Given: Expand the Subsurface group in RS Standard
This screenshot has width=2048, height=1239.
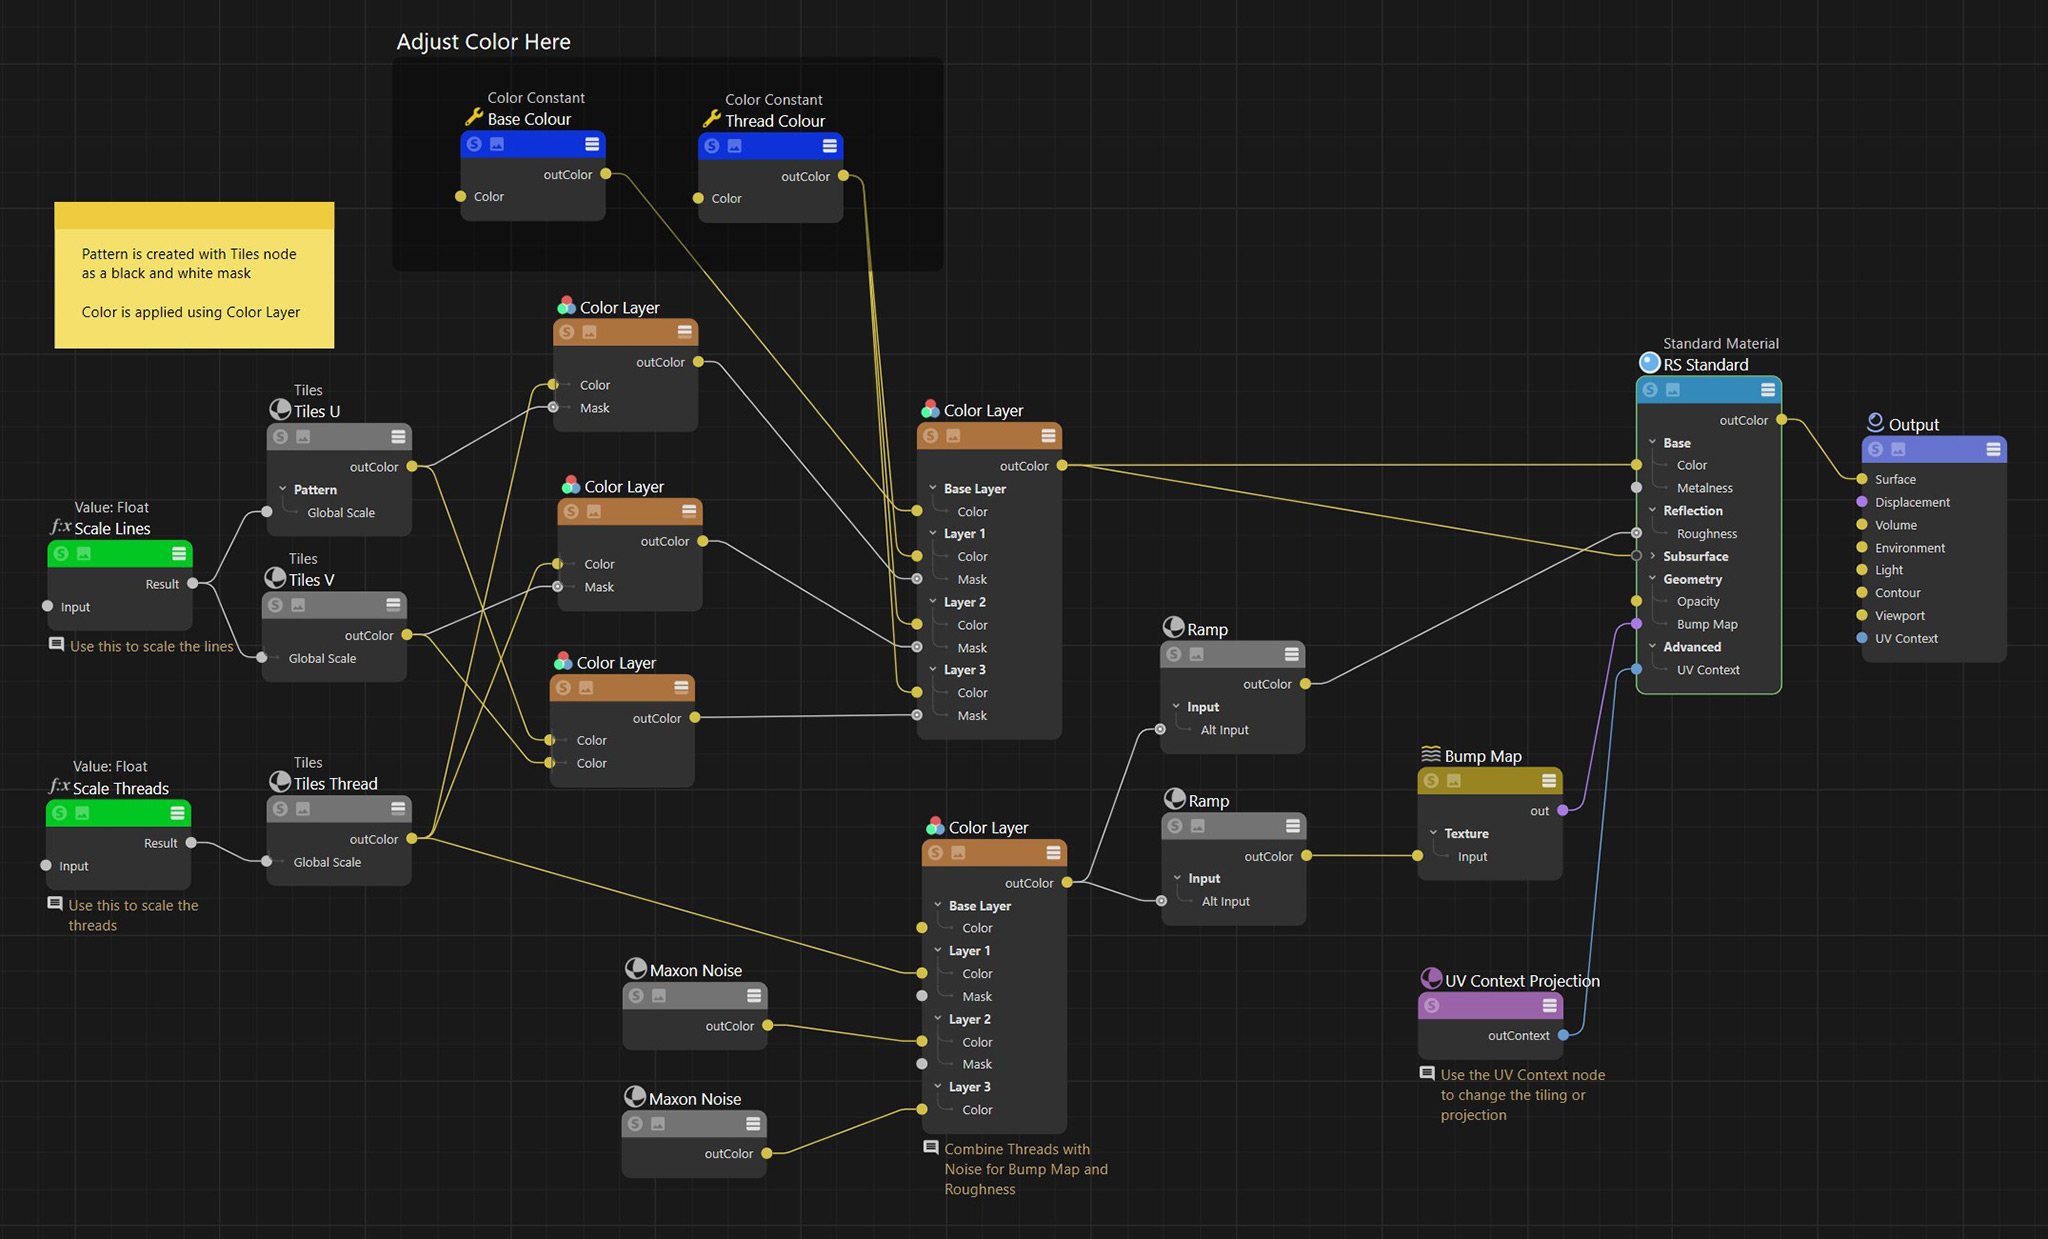Looking at the screenshot, I should (x=1653, y=556).
